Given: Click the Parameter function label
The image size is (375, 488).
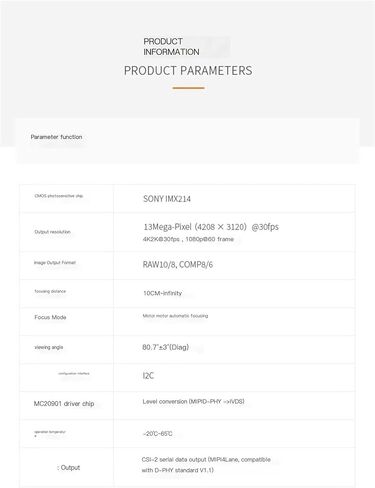Looking at the screenshot, I should click(x=56, y=137).
